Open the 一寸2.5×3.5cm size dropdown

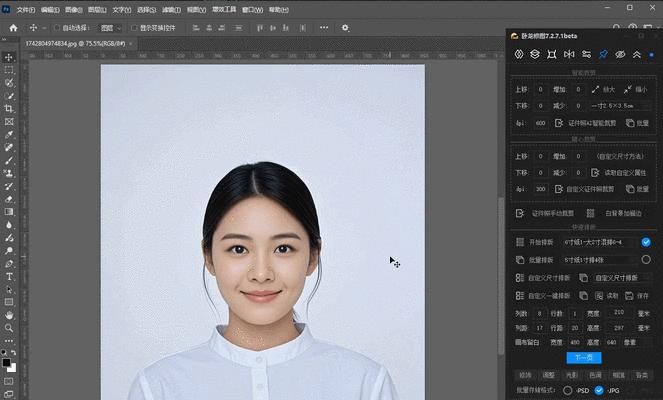620,105
